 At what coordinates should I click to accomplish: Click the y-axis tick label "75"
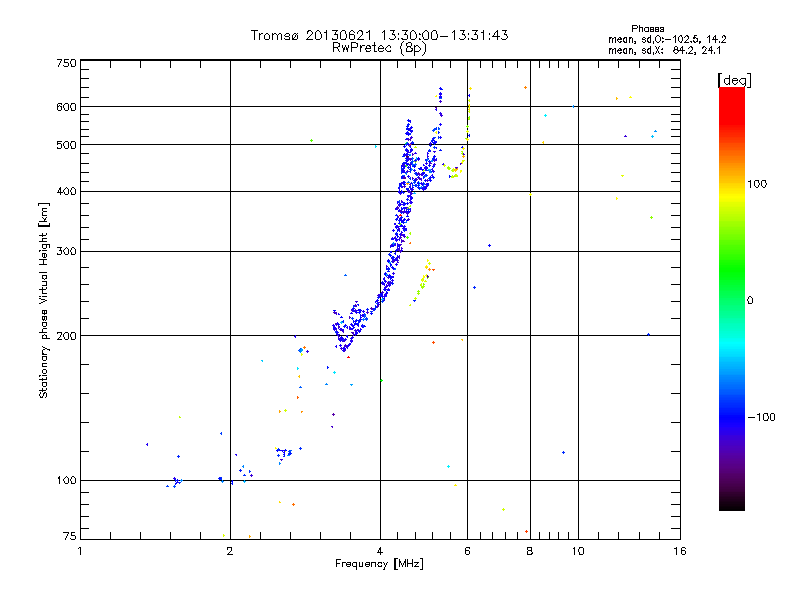[70, 536]
